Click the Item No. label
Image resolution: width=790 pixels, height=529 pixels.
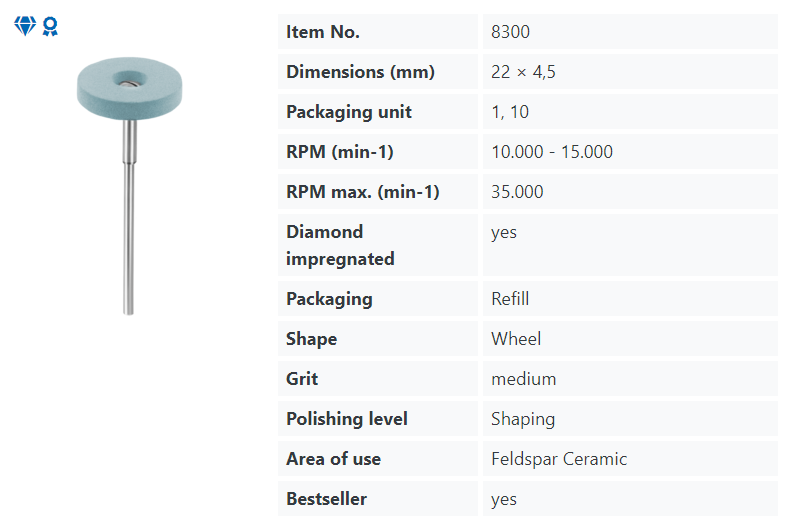(x=323, y=32)
